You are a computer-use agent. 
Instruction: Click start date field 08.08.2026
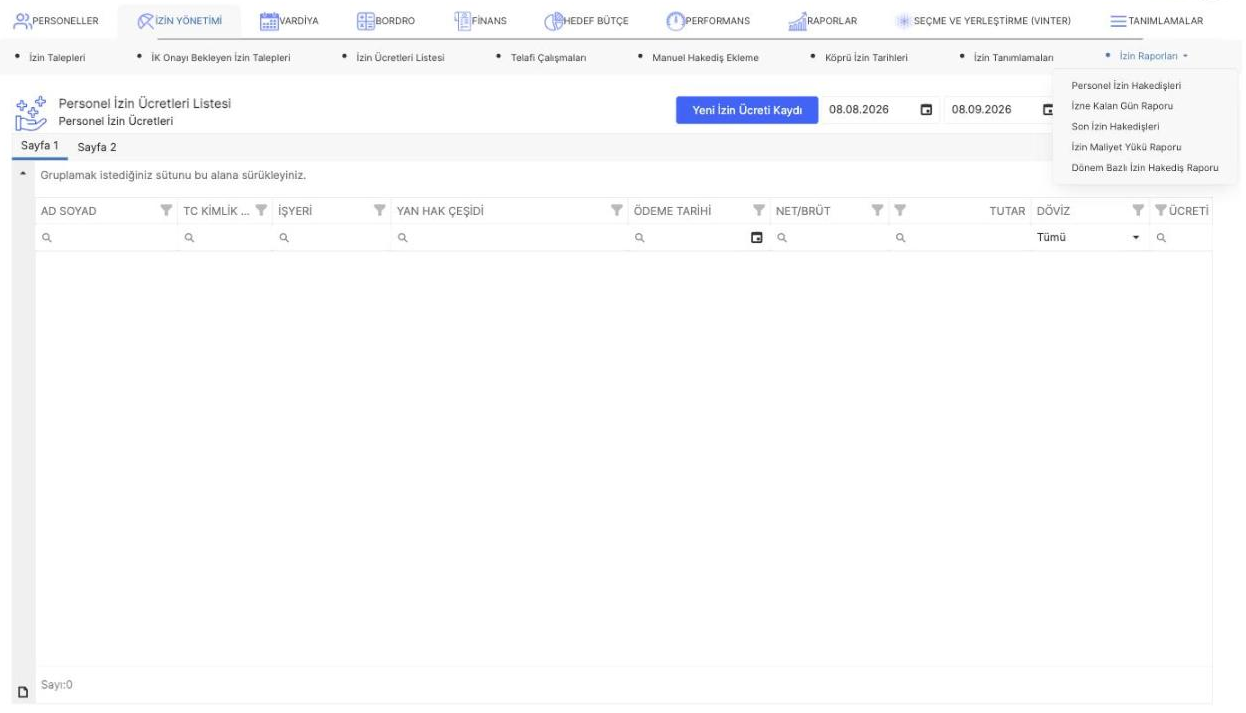(x=870, y=110)
